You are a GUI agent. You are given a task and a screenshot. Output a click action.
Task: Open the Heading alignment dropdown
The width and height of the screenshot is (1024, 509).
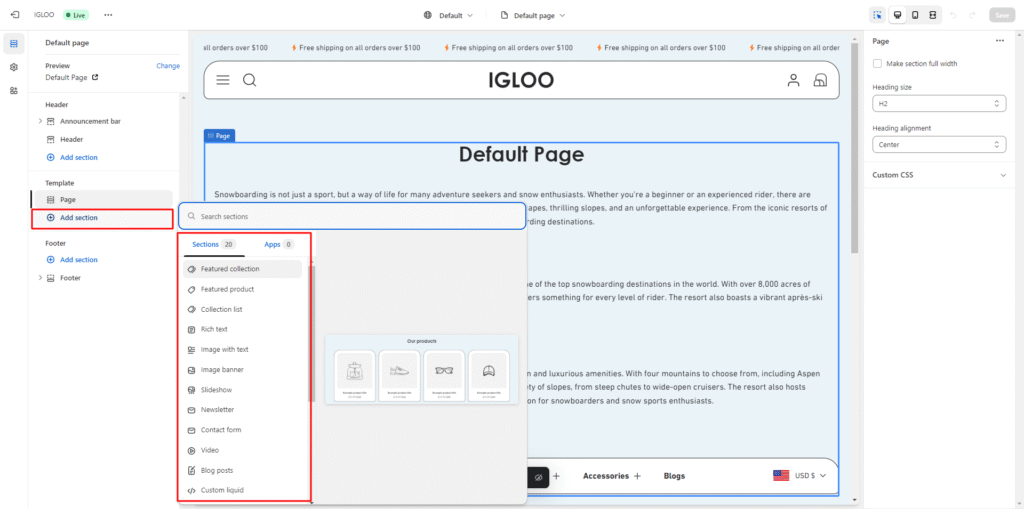(938, 145)
